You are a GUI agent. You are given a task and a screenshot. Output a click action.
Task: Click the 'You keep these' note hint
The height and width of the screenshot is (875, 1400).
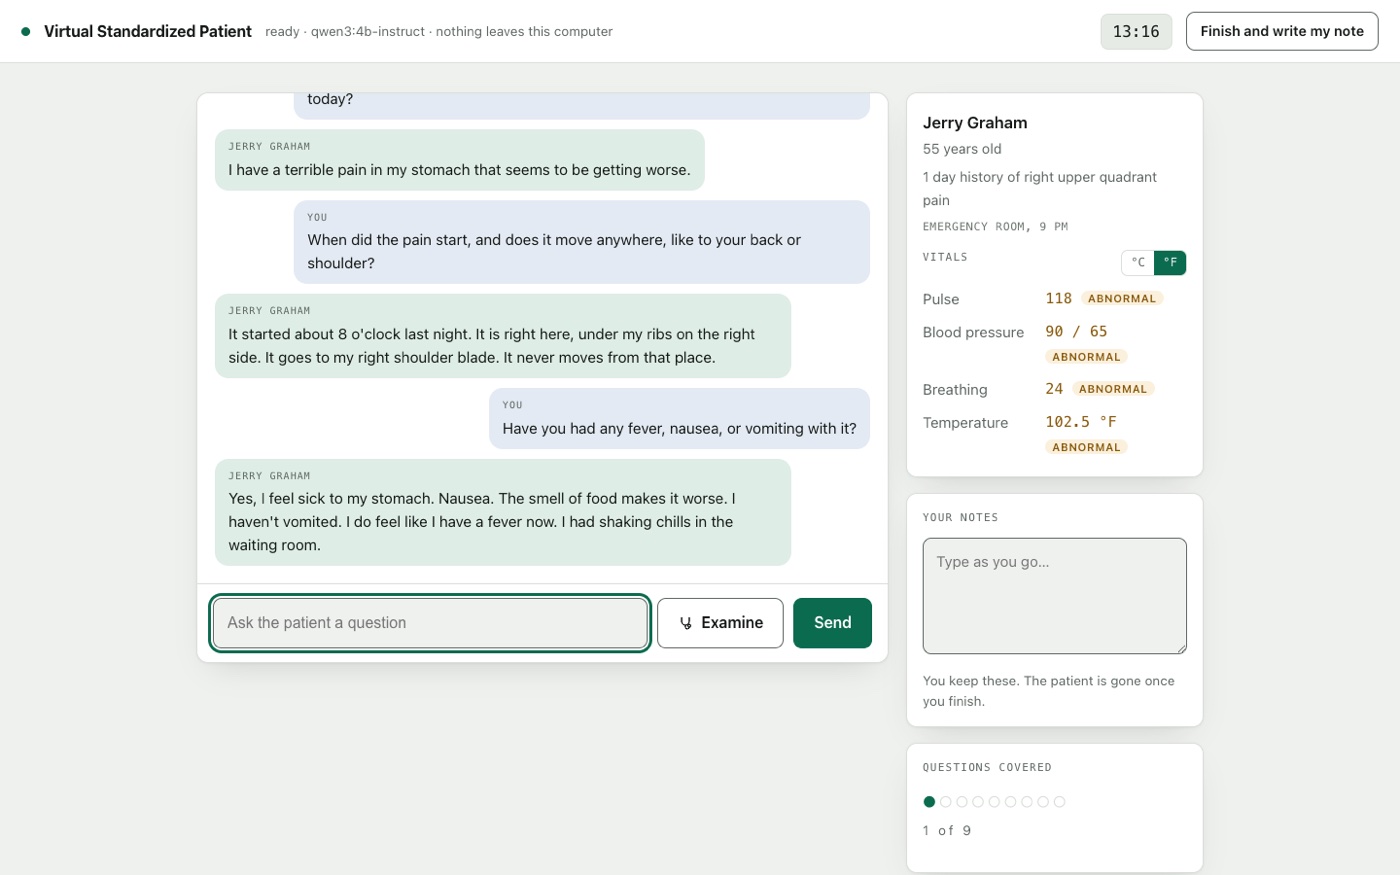click(x=1049, y=691)
